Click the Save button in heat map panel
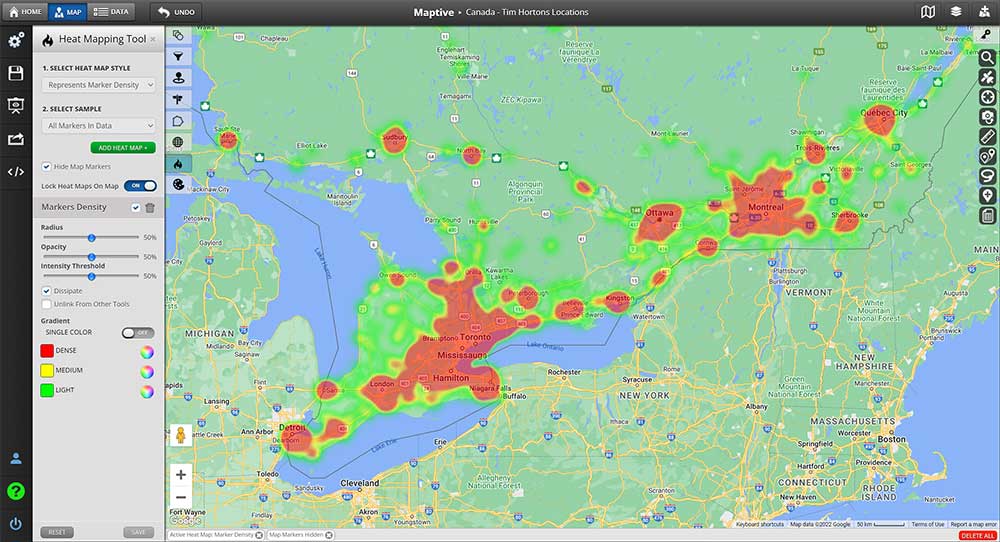 138,532
